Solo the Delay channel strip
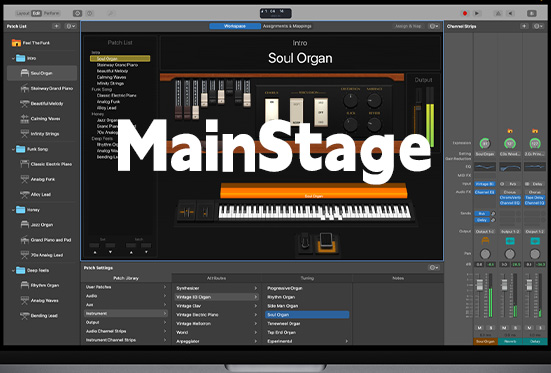Image resolution: width=551 pixels, height=373 pixels. tap(540, 328)
